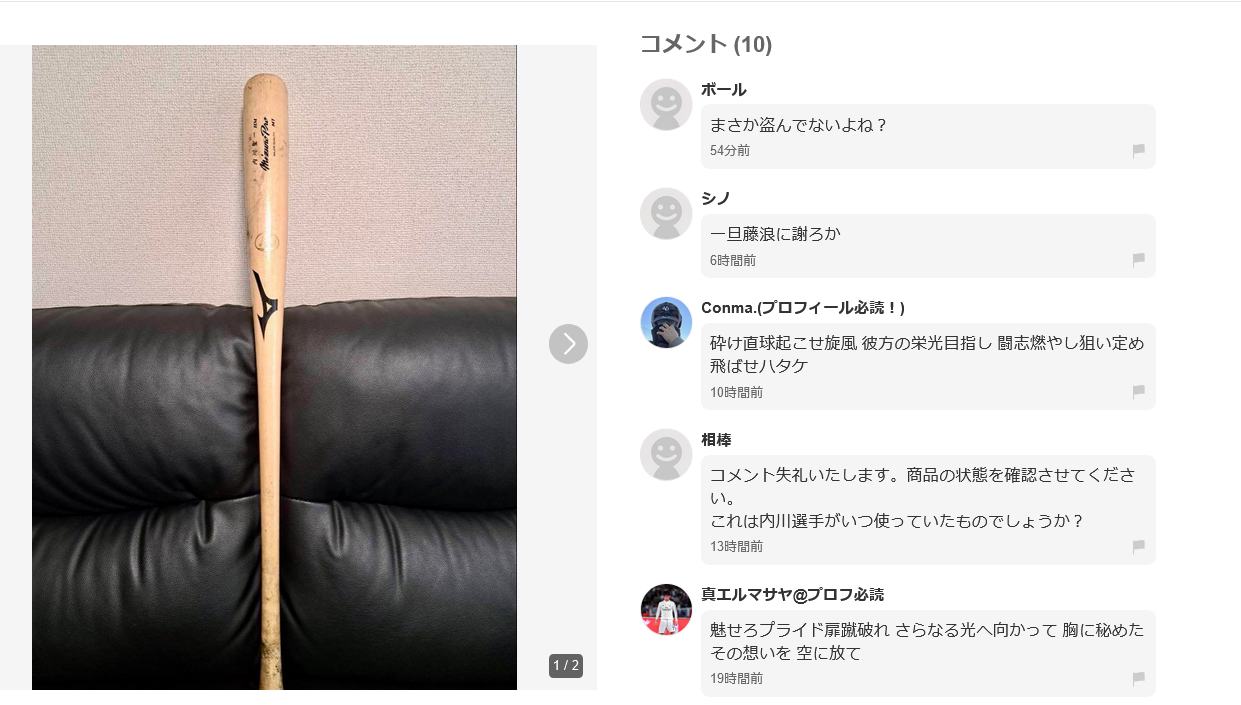Click the コメント (10) heading

[706, 44]
